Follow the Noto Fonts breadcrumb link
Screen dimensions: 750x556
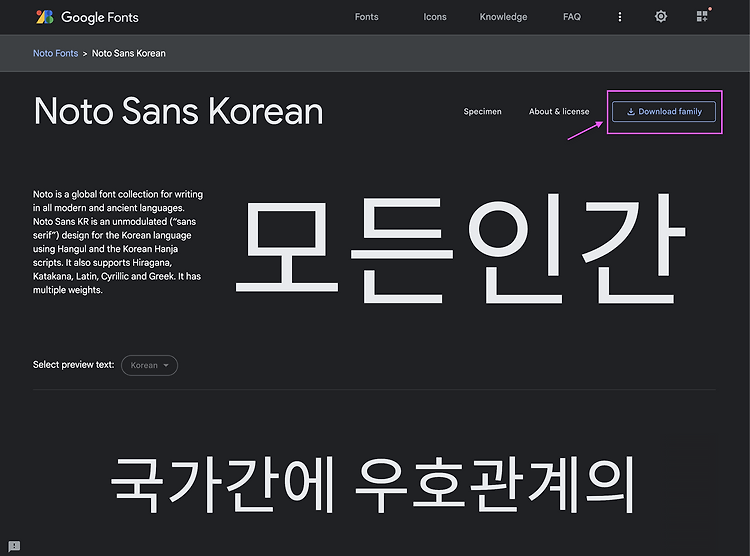click(x=55, y=53)
